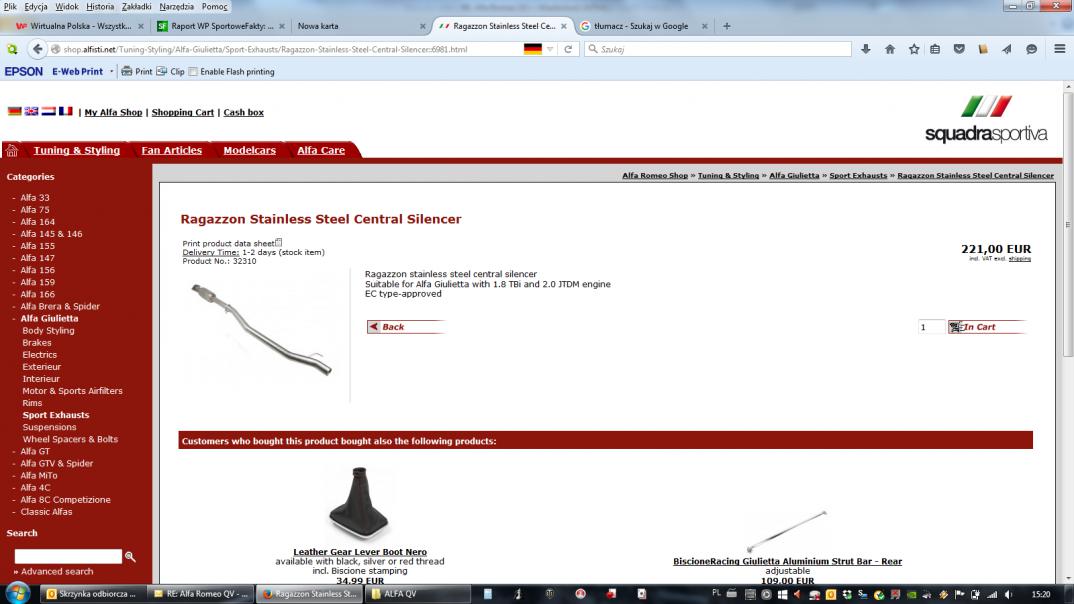Click the Delivery Time link
This screenshot has width=1074, height=604.
210,252
